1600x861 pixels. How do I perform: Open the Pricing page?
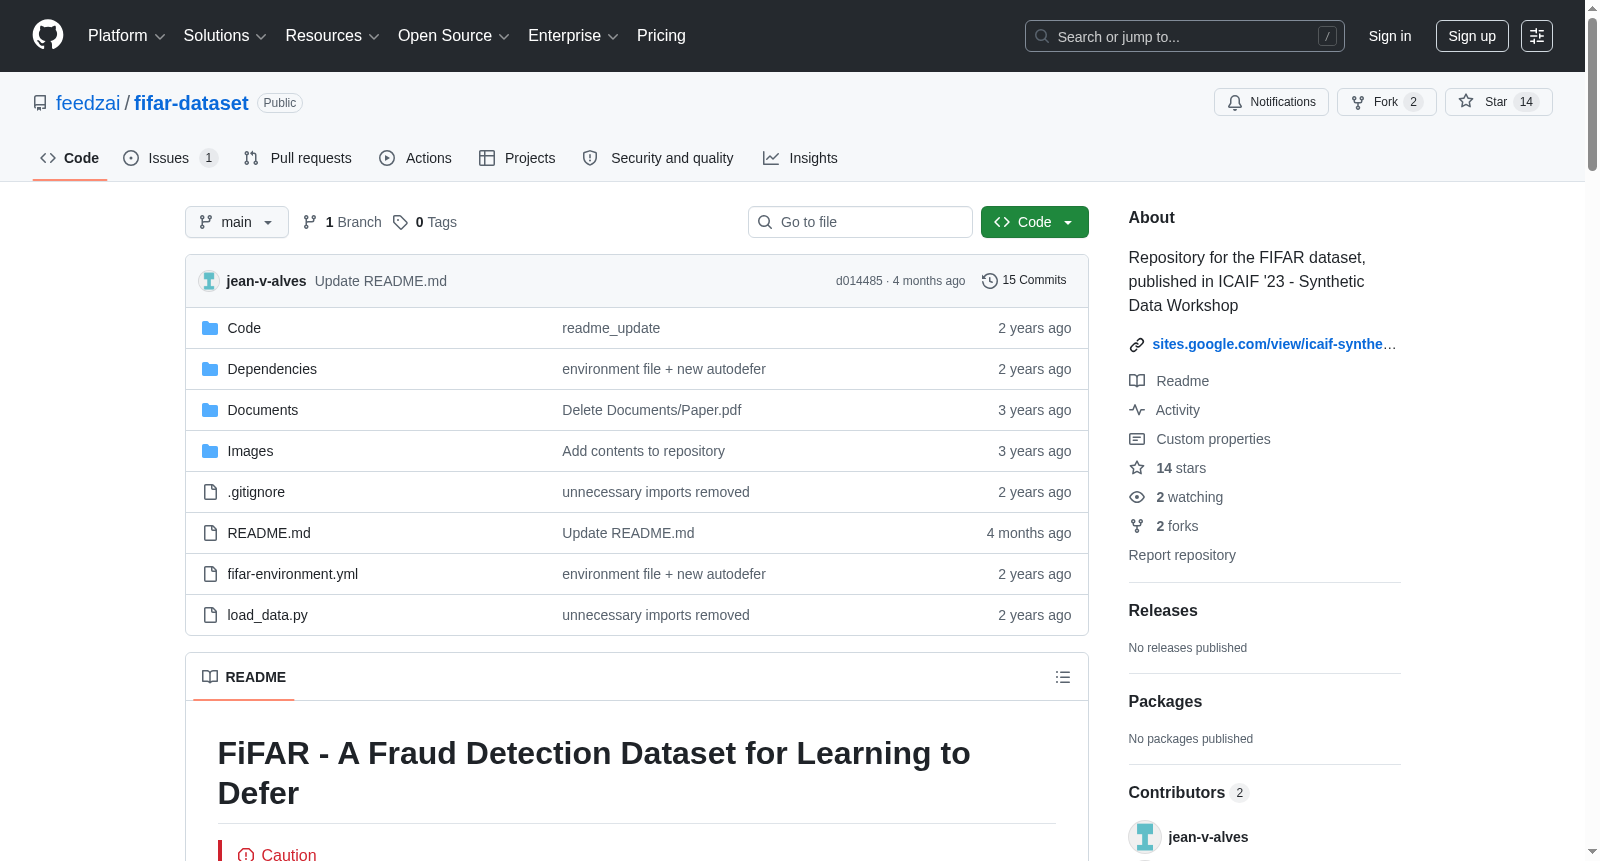(661, 36)
